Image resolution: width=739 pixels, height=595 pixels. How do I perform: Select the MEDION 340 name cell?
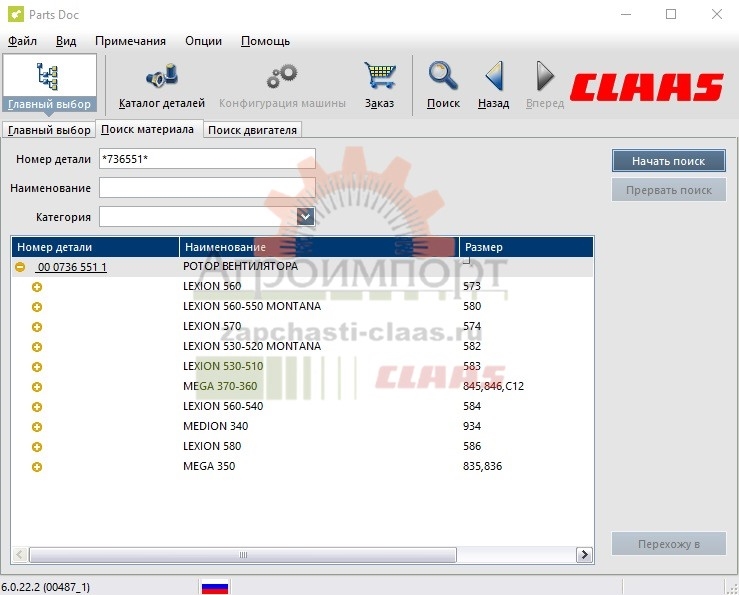[215, 426]
